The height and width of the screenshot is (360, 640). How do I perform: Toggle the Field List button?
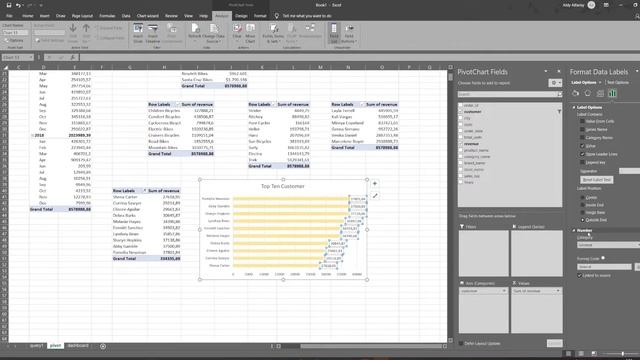click(x=334, y=33)
